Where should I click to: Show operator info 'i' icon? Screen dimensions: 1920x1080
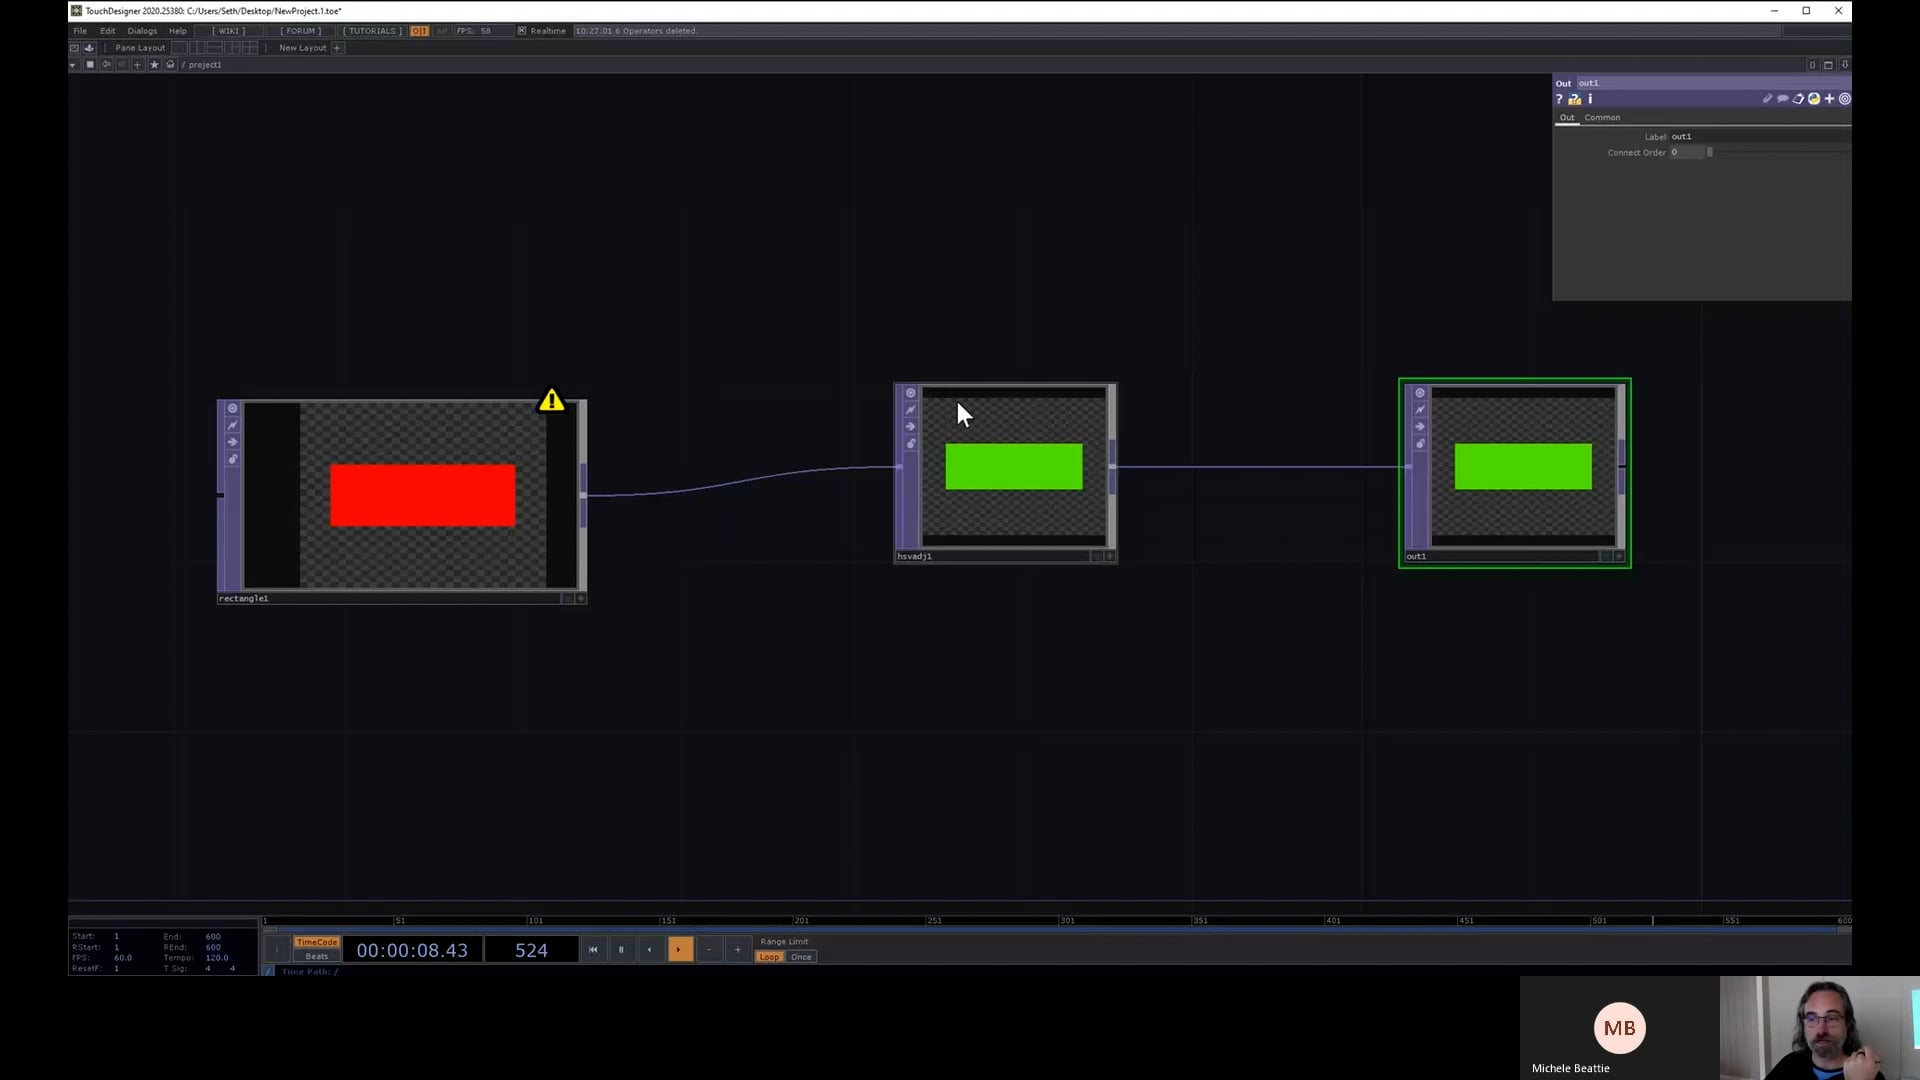pyautogui.click(x=1590, y=99)
